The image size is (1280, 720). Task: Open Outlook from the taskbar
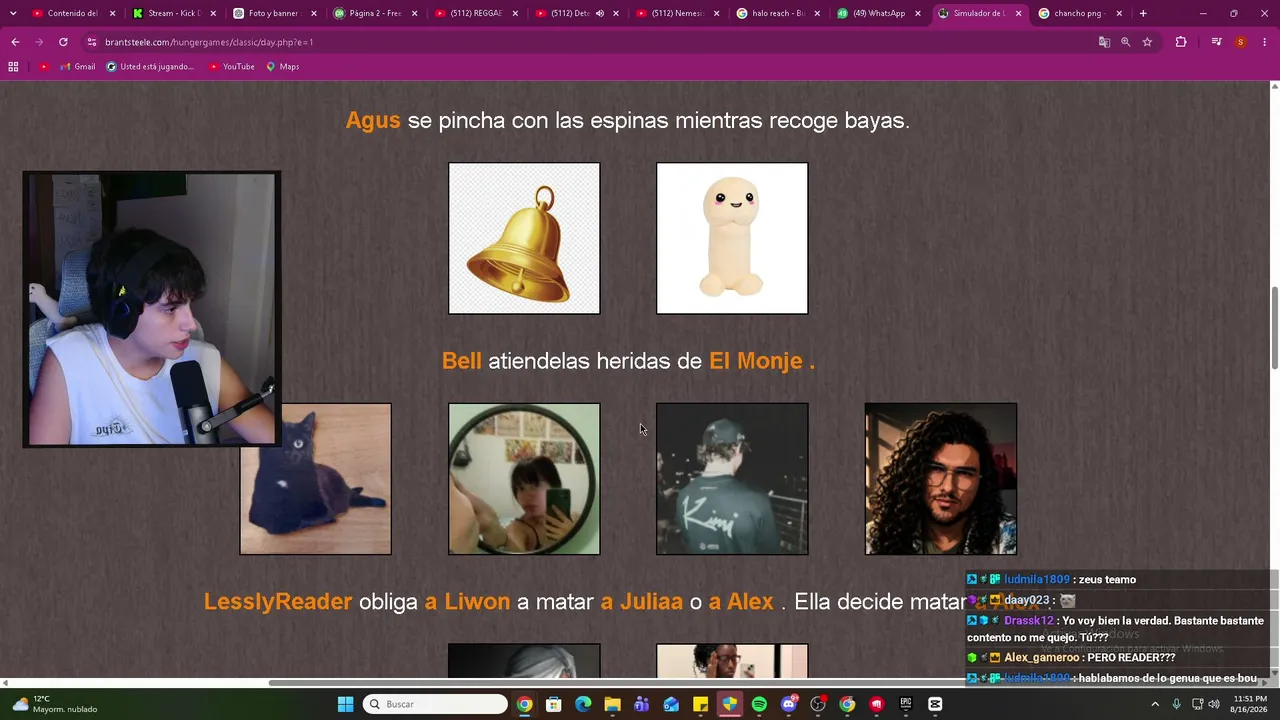tap(671, 704)
